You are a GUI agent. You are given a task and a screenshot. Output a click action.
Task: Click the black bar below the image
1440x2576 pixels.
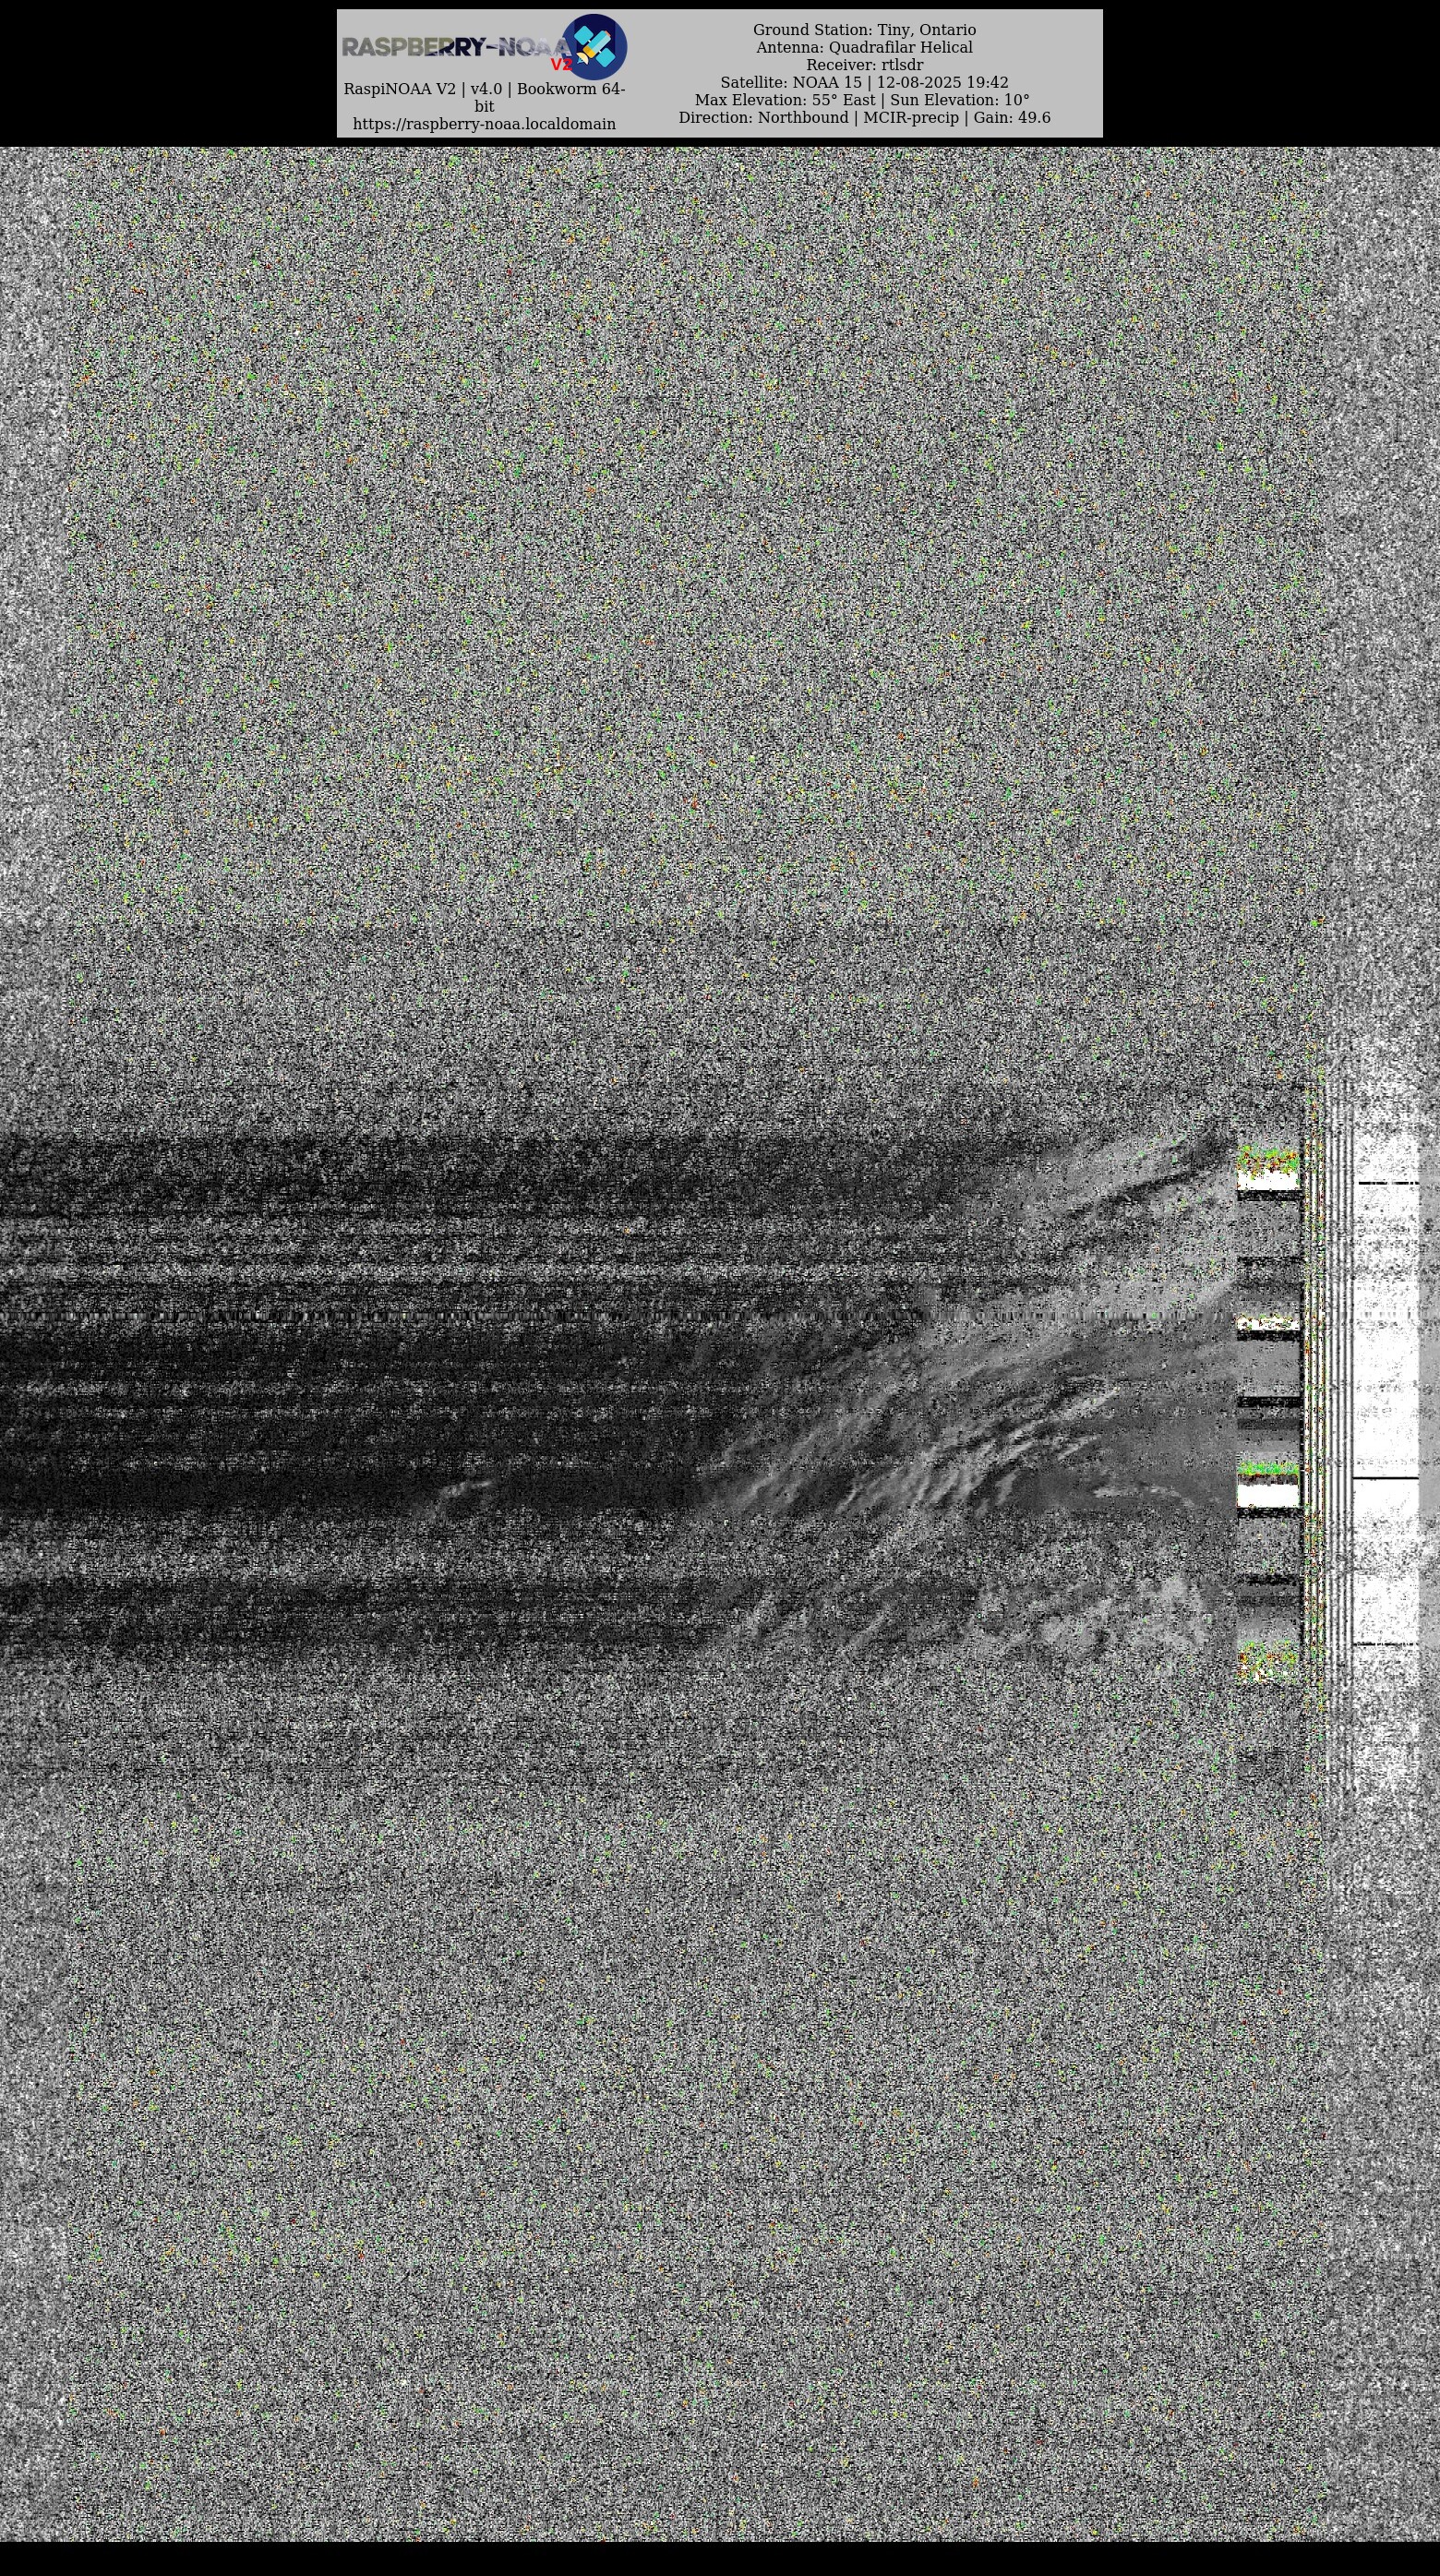pyautogui.click(x=720, y=2558)
